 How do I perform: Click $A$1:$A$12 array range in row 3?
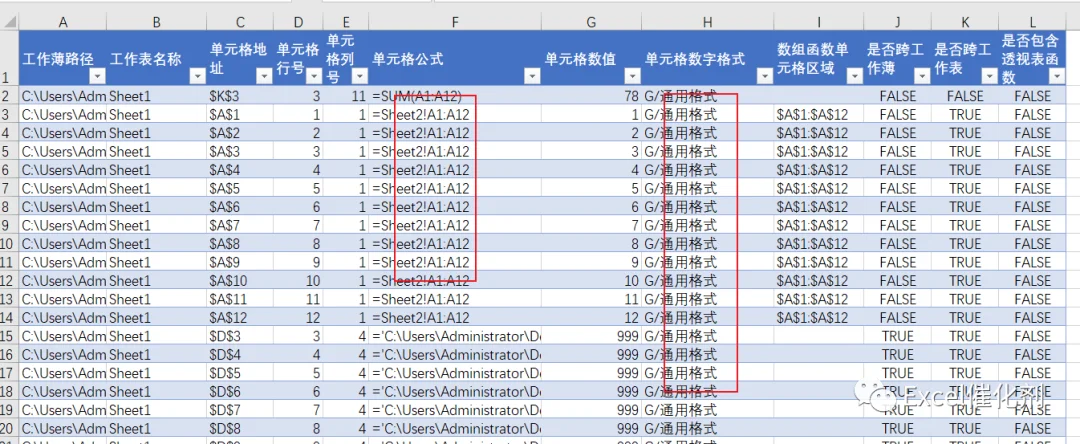tap(816, 114)
